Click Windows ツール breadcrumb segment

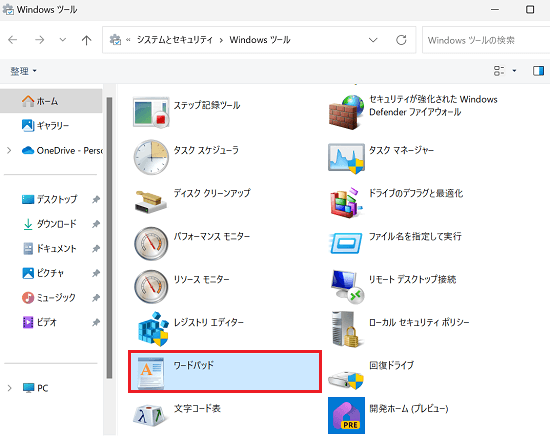click(260, 40)
